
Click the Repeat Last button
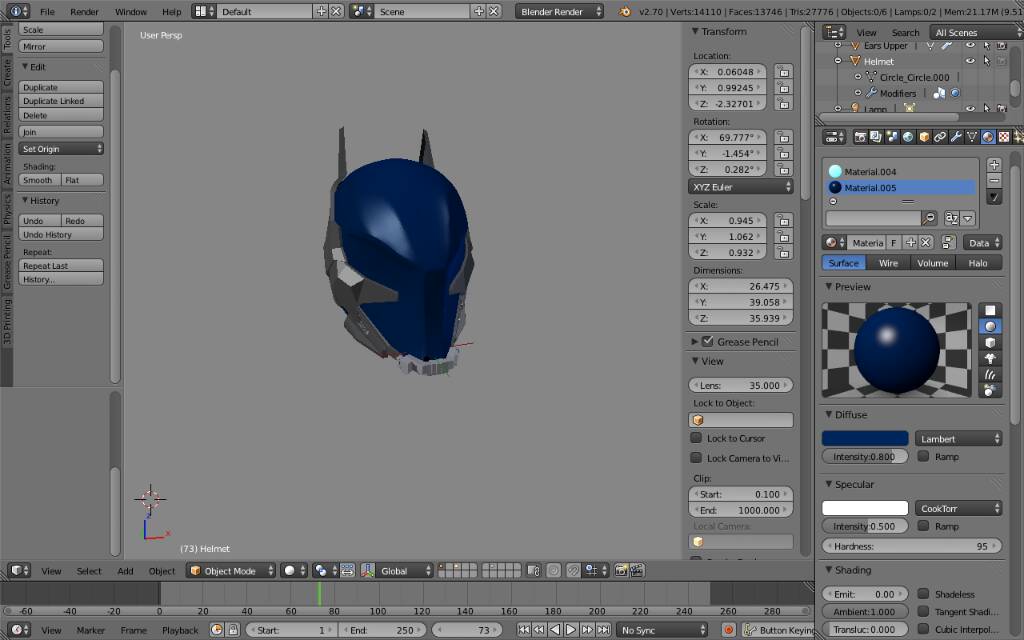pos(61,266)
